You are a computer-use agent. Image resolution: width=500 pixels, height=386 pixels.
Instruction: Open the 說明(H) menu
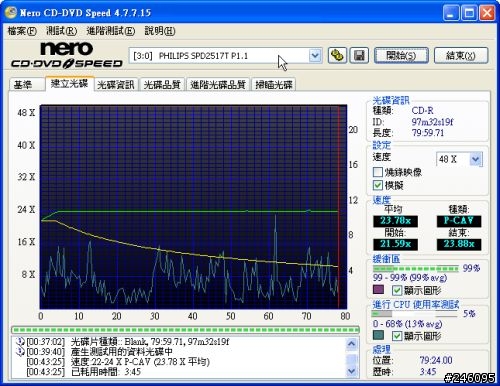pos(160,31)
